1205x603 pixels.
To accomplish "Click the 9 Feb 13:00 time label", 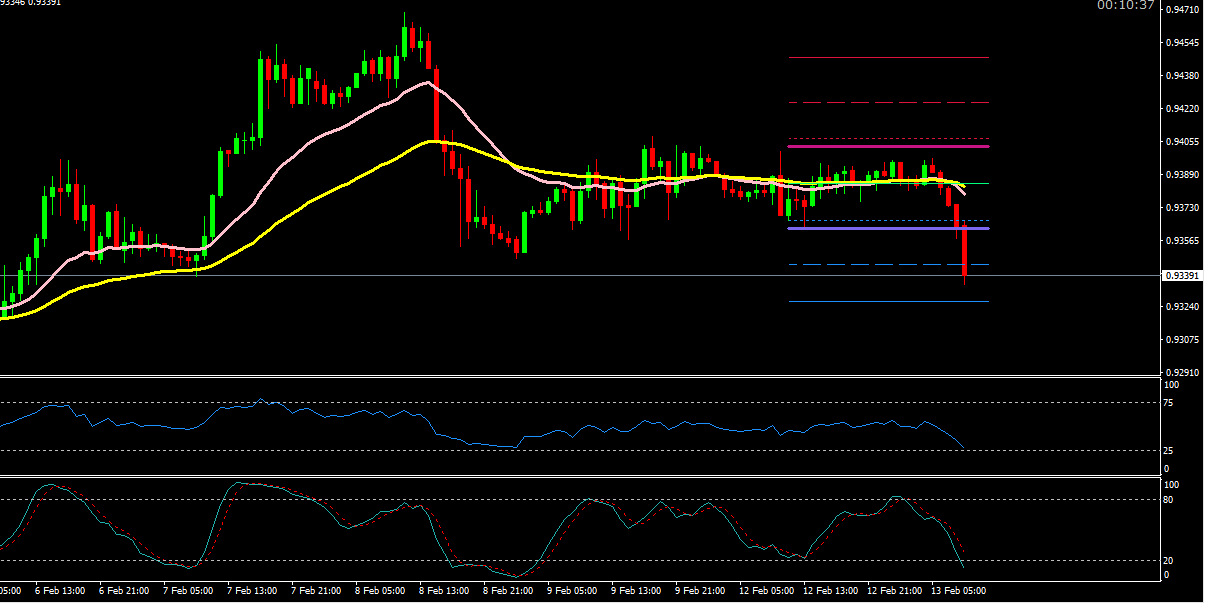I will click(x=636, y=591).
